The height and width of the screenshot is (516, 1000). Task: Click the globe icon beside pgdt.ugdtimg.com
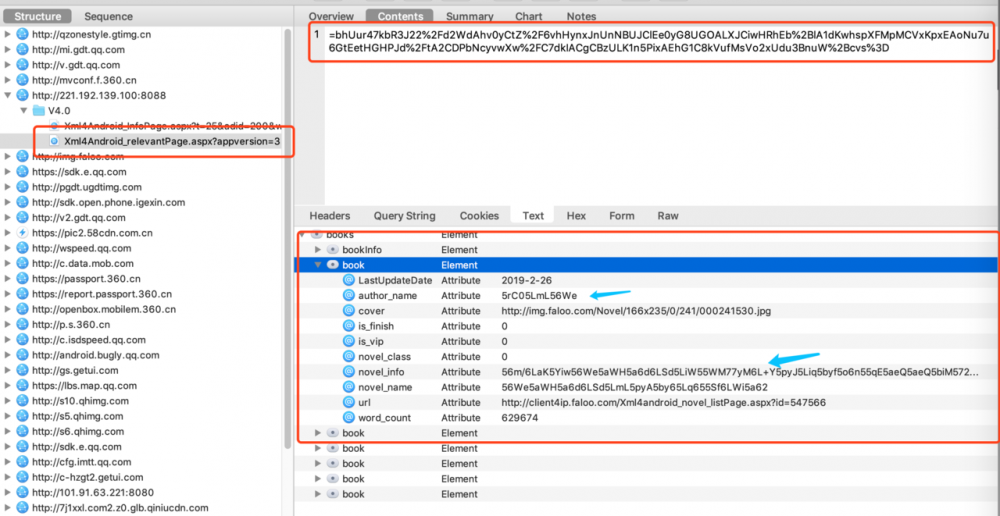tap(23, 187)
